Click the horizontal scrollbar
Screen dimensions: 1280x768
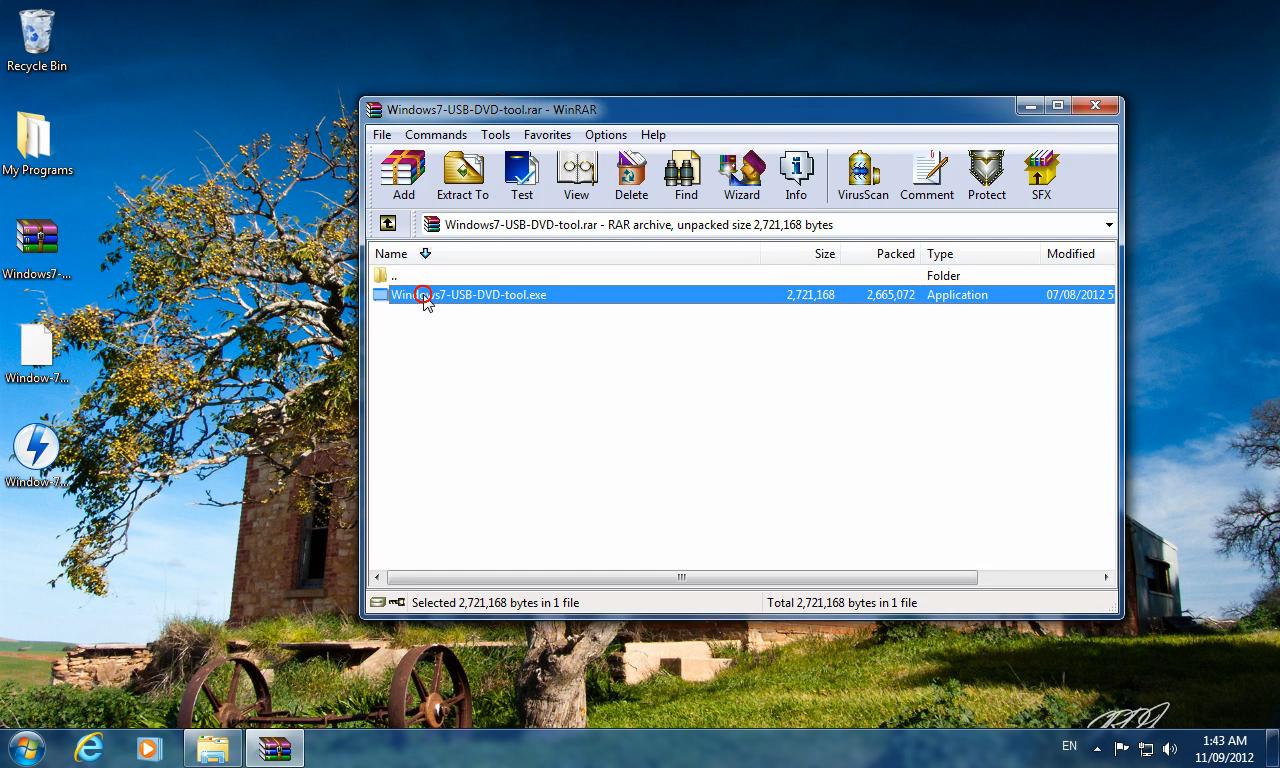(x=681, y=577)
